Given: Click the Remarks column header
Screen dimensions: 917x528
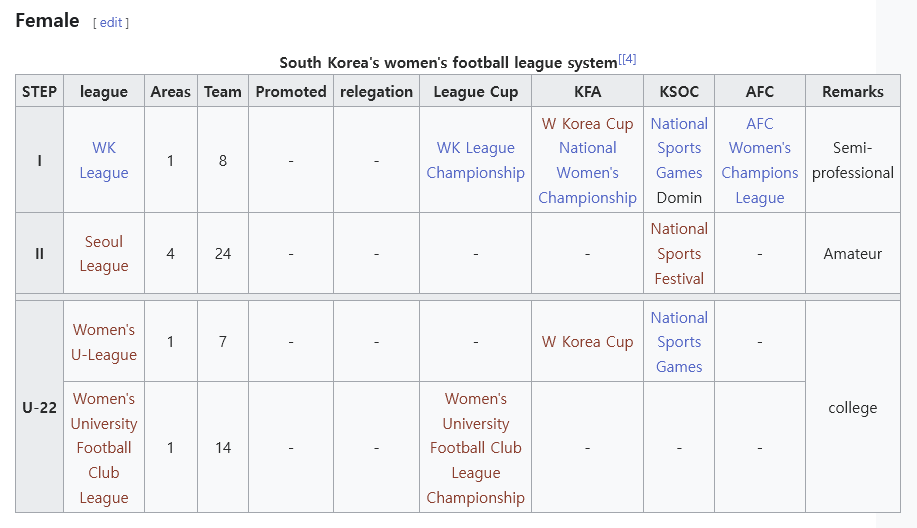Looking at the screenshot, I should [x=852, y=91].
